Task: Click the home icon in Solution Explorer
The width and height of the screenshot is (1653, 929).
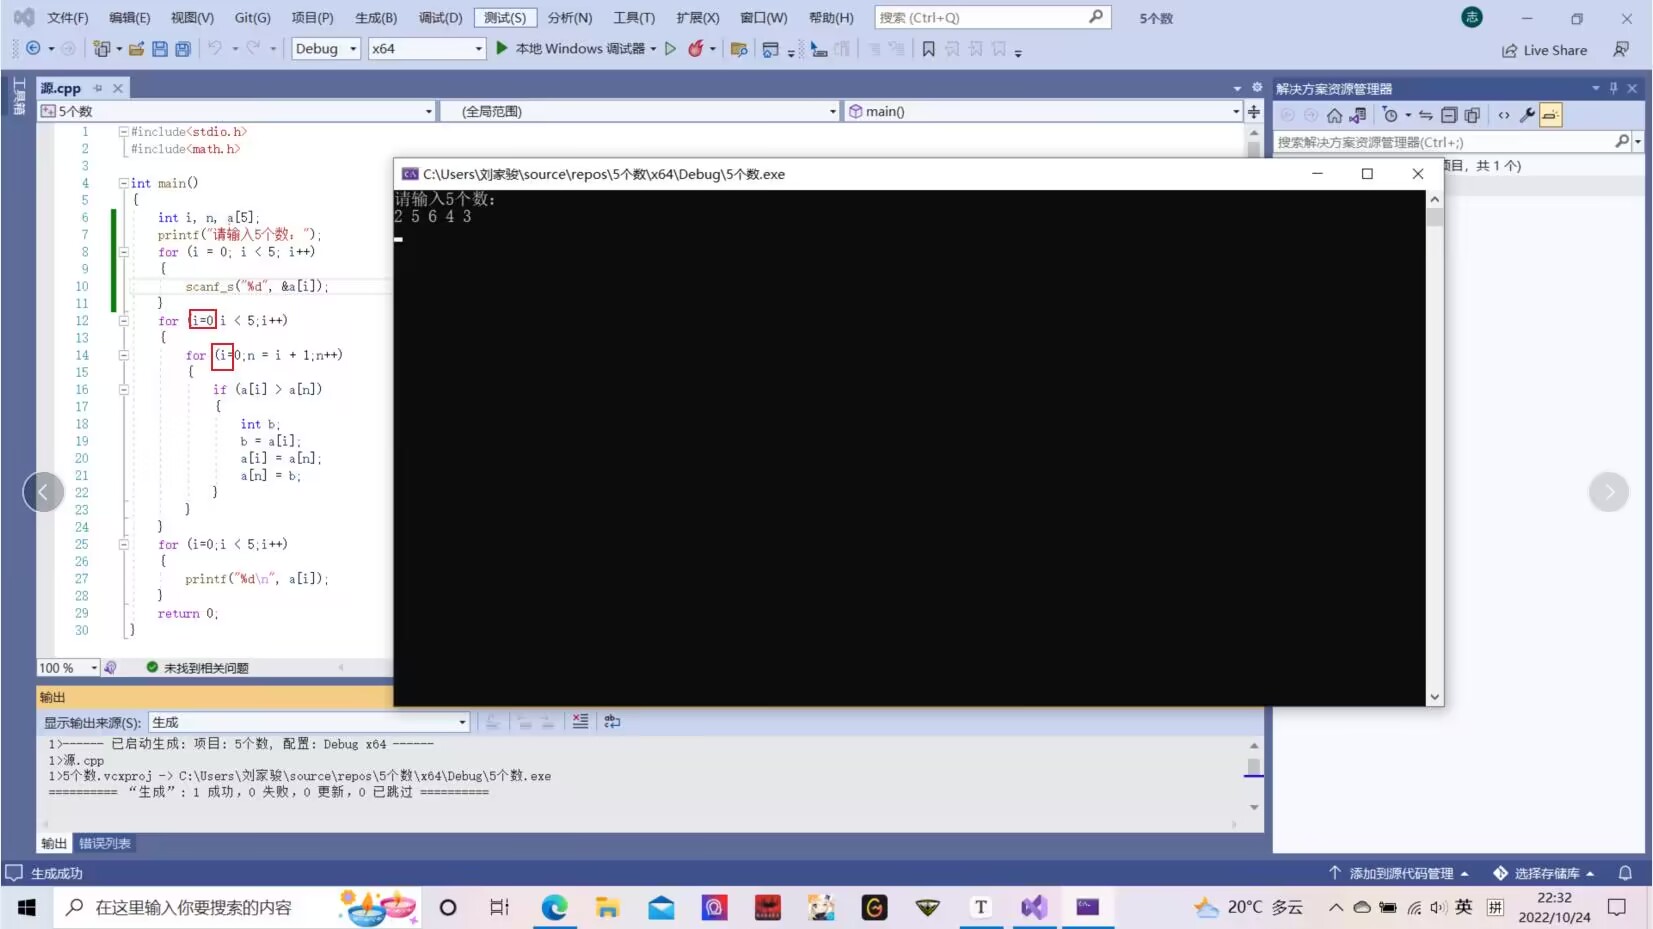Action: click(x=1334, y=115)
